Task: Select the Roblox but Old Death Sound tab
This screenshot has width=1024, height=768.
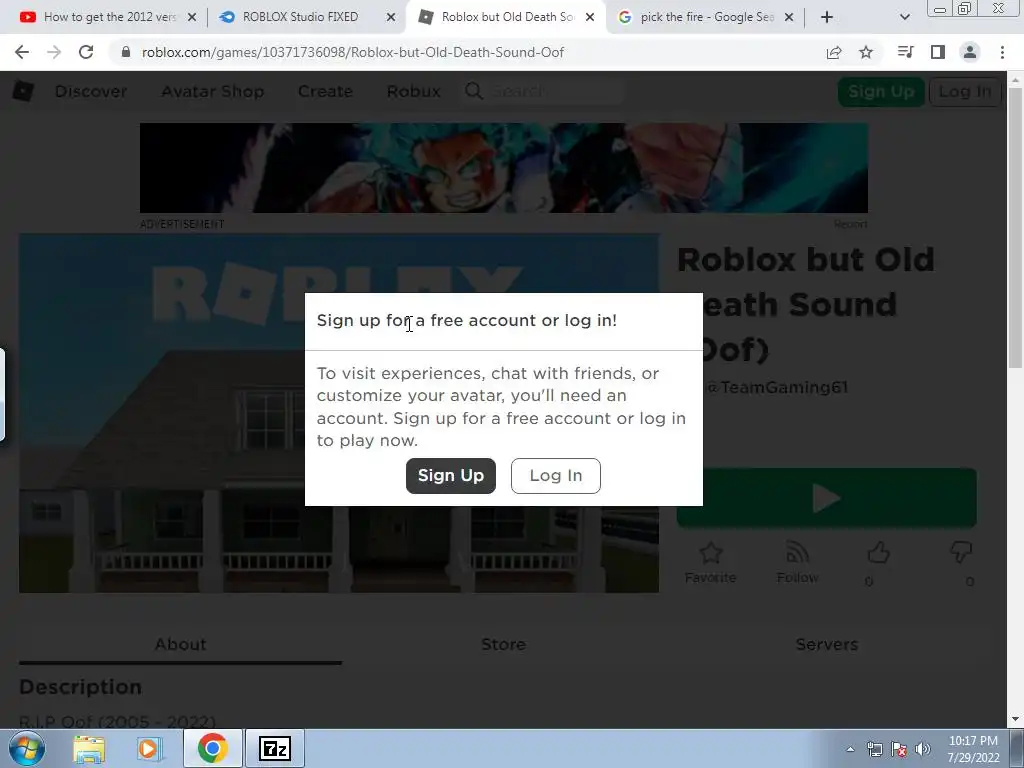Action: point(507,17)
